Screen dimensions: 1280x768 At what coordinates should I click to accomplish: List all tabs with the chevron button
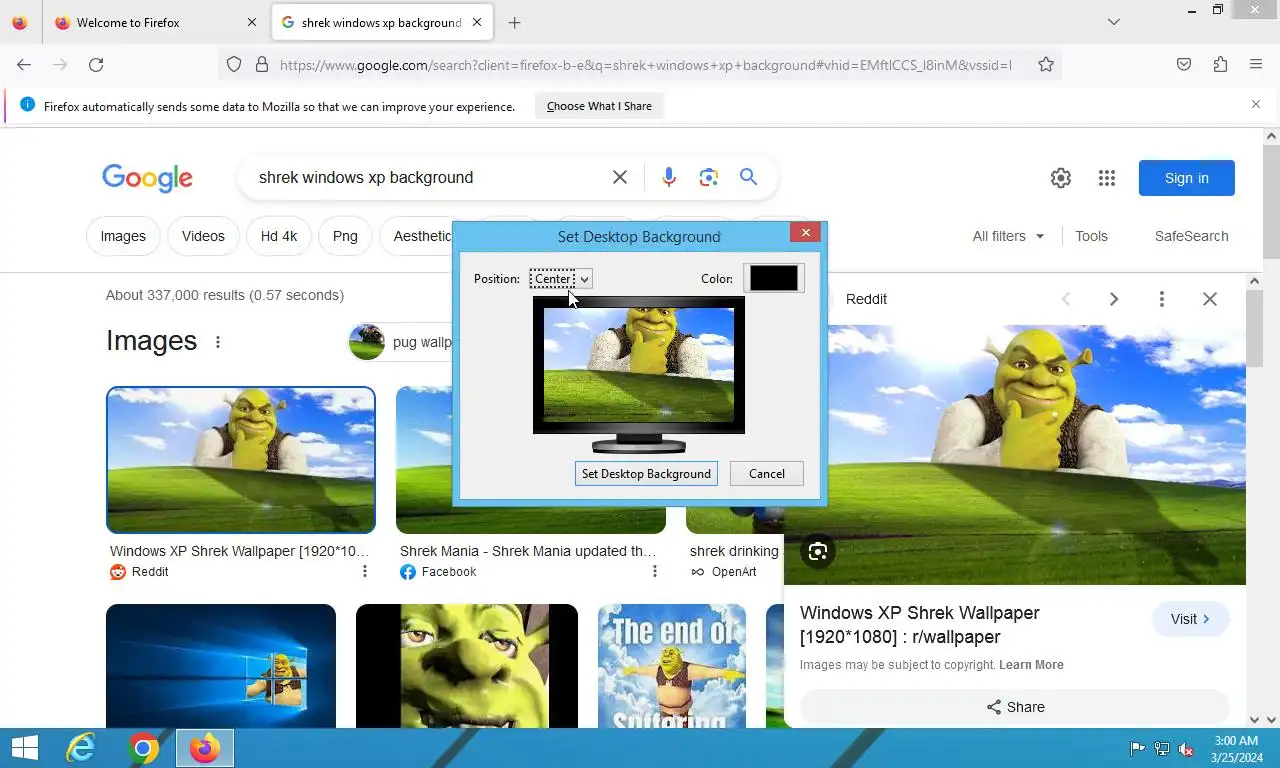[1114, 22]
